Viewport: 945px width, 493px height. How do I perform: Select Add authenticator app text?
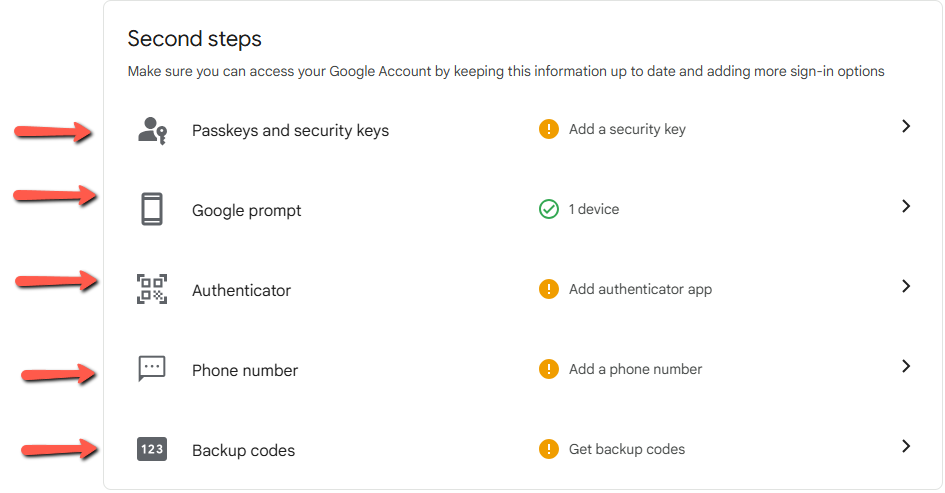pyautogui.click(x=640, y=289)
